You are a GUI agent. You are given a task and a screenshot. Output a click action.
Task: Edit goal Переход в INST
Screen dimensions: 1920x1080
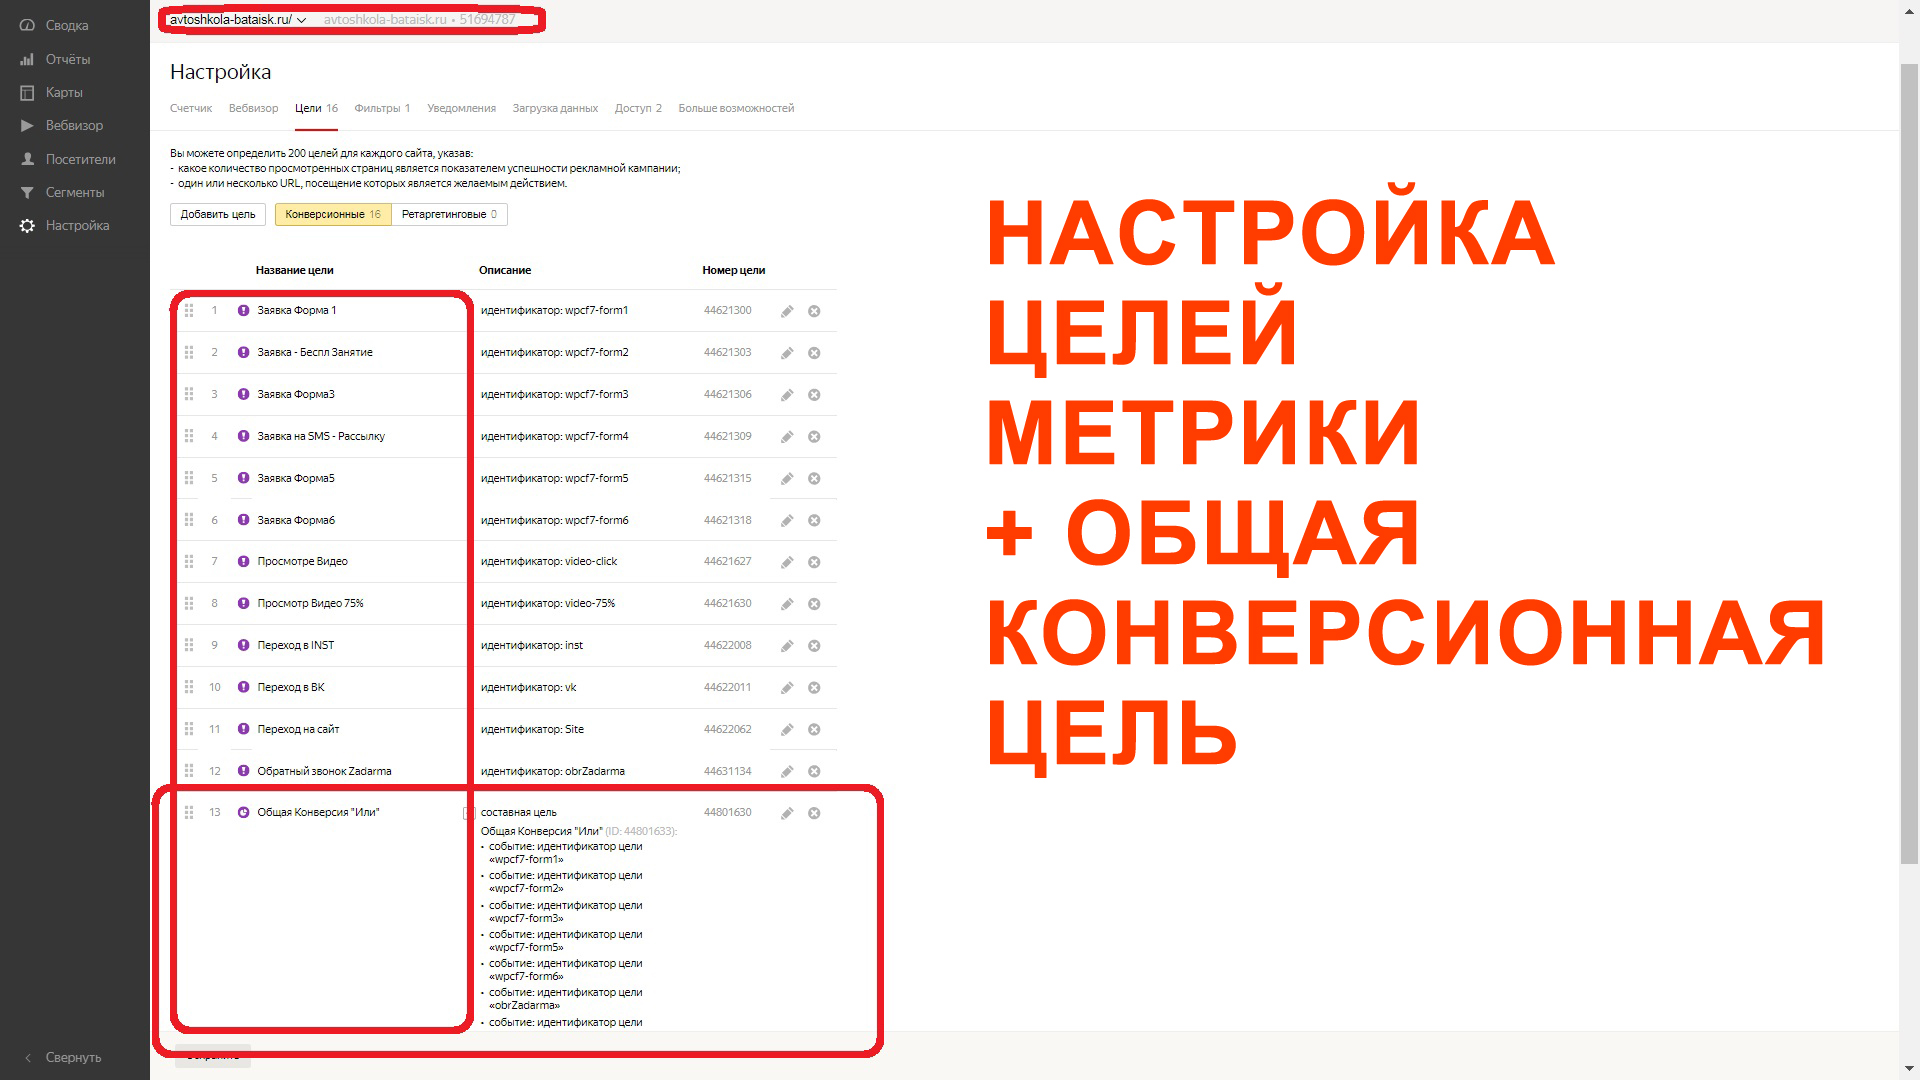point(787,646)
